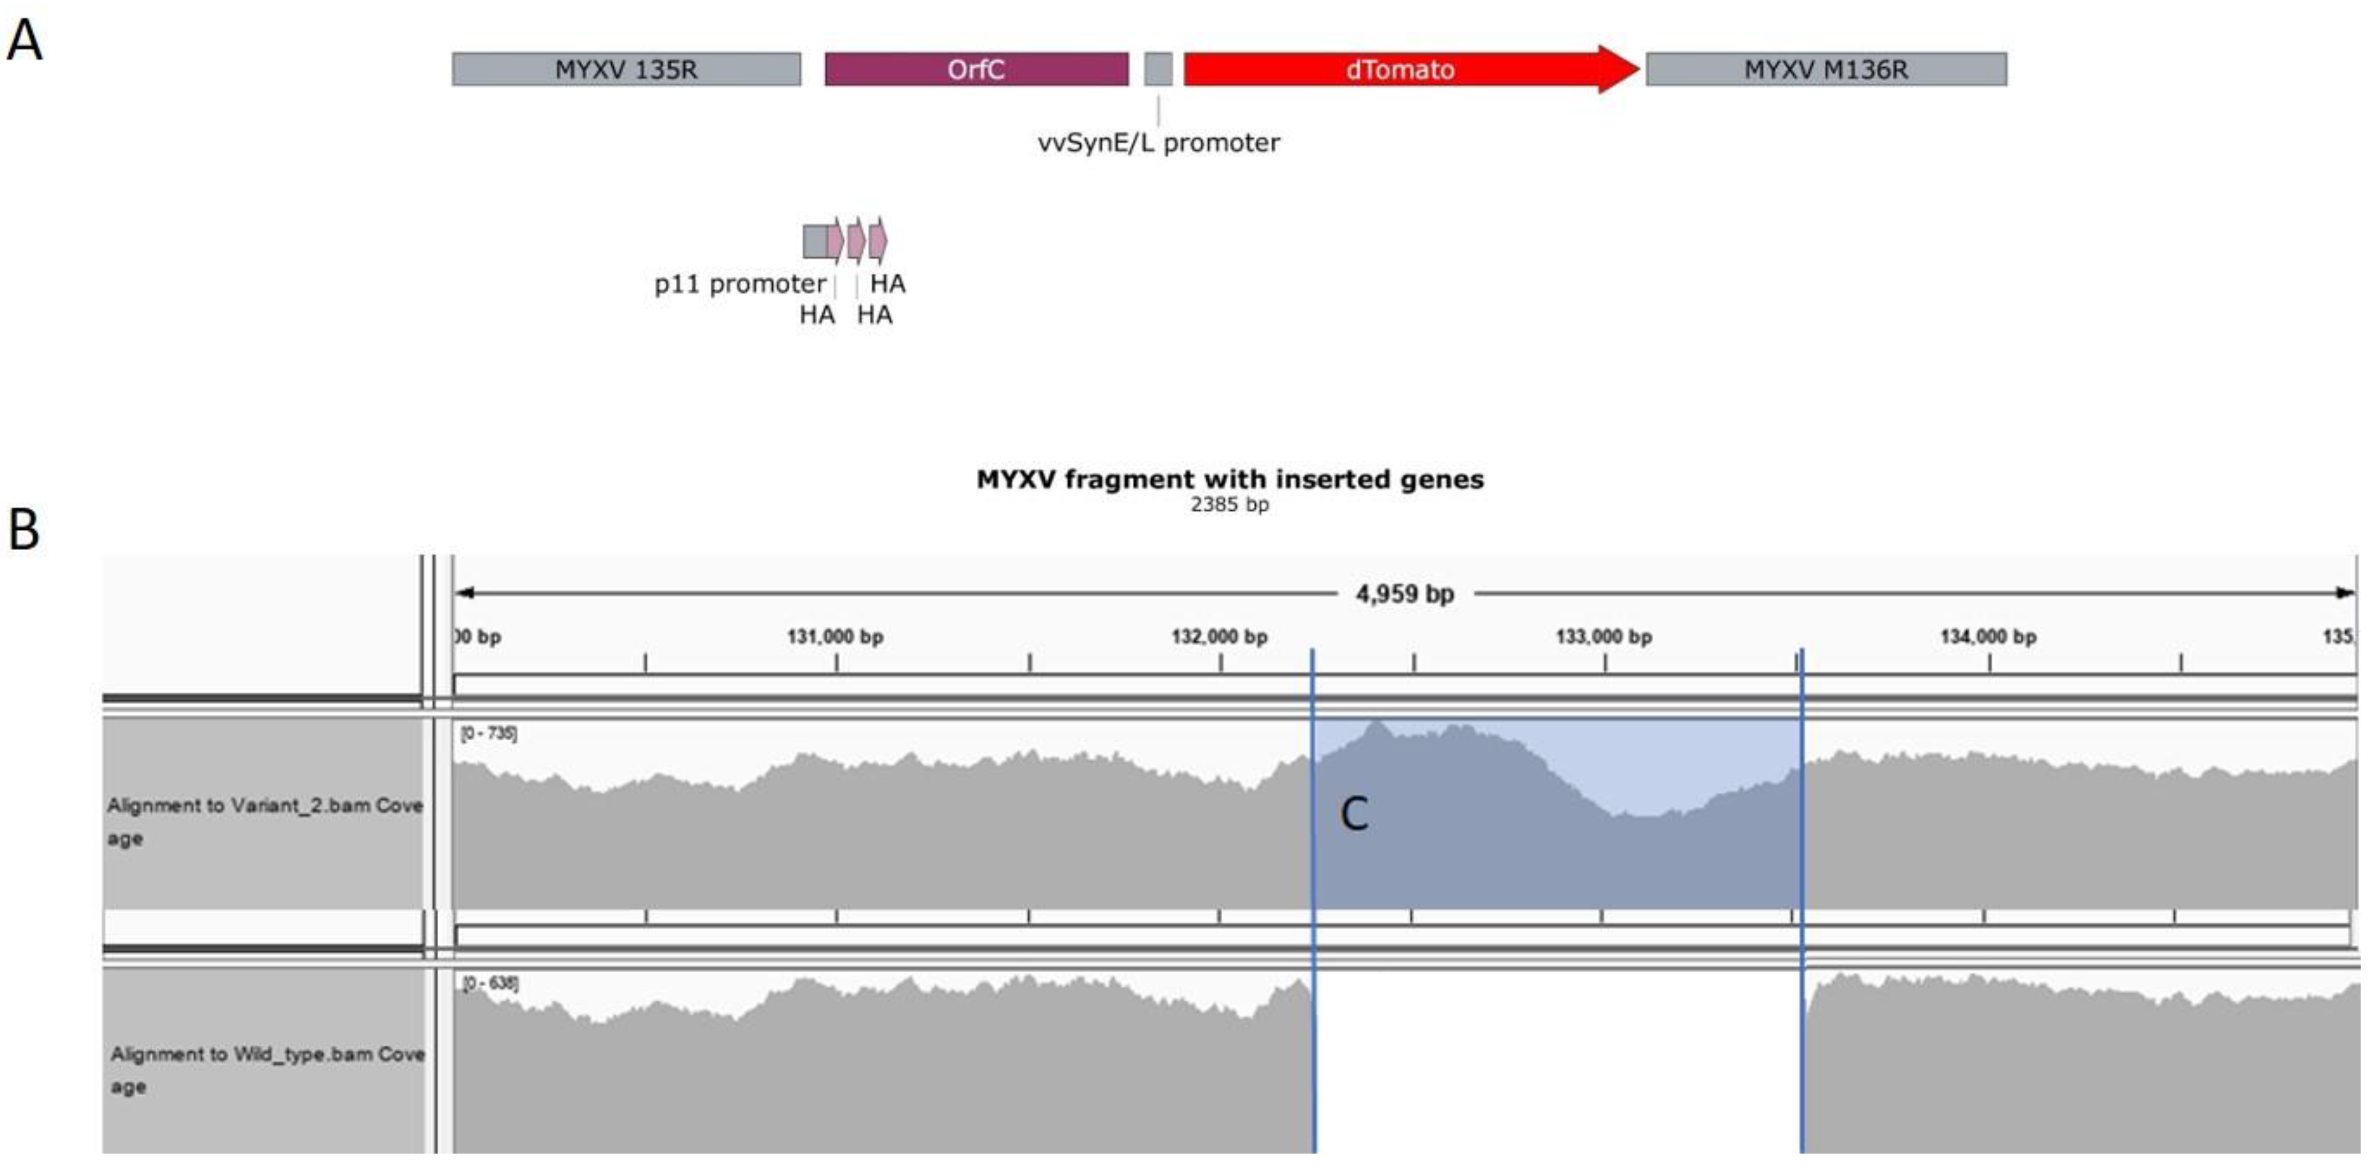Select the last pink HA tag arrow

pos(878,241)
